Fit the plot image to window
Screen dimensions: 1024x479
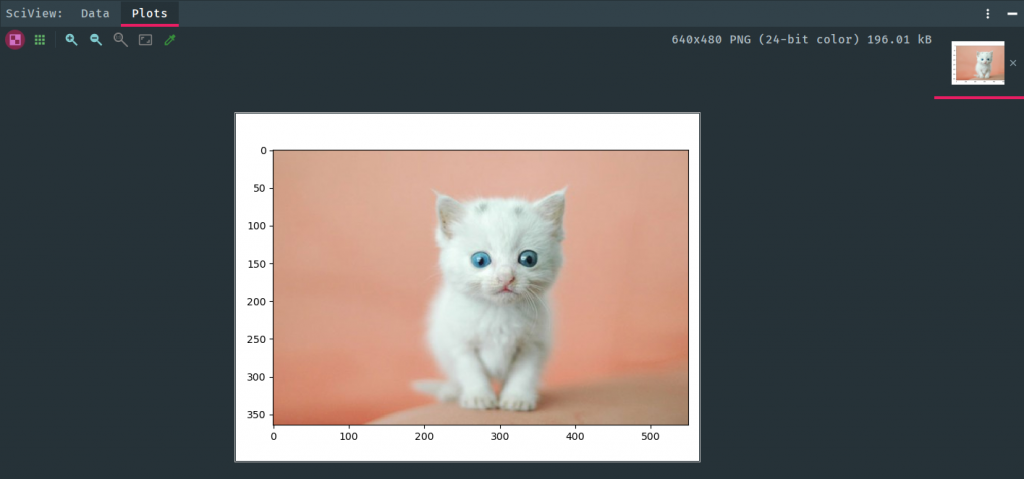[x=145, y=40]
